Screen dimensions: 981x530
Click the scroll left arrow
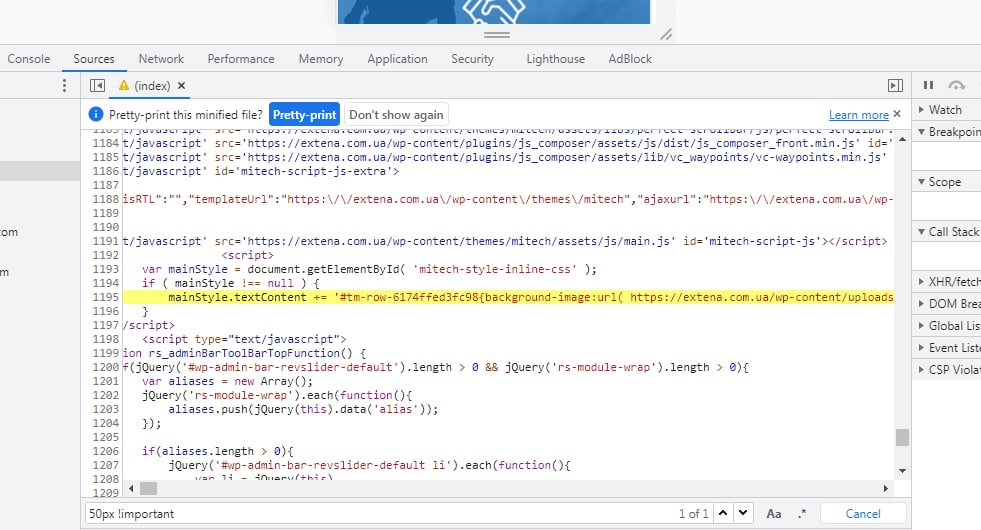pyautogui.click(x=131, y=488)
